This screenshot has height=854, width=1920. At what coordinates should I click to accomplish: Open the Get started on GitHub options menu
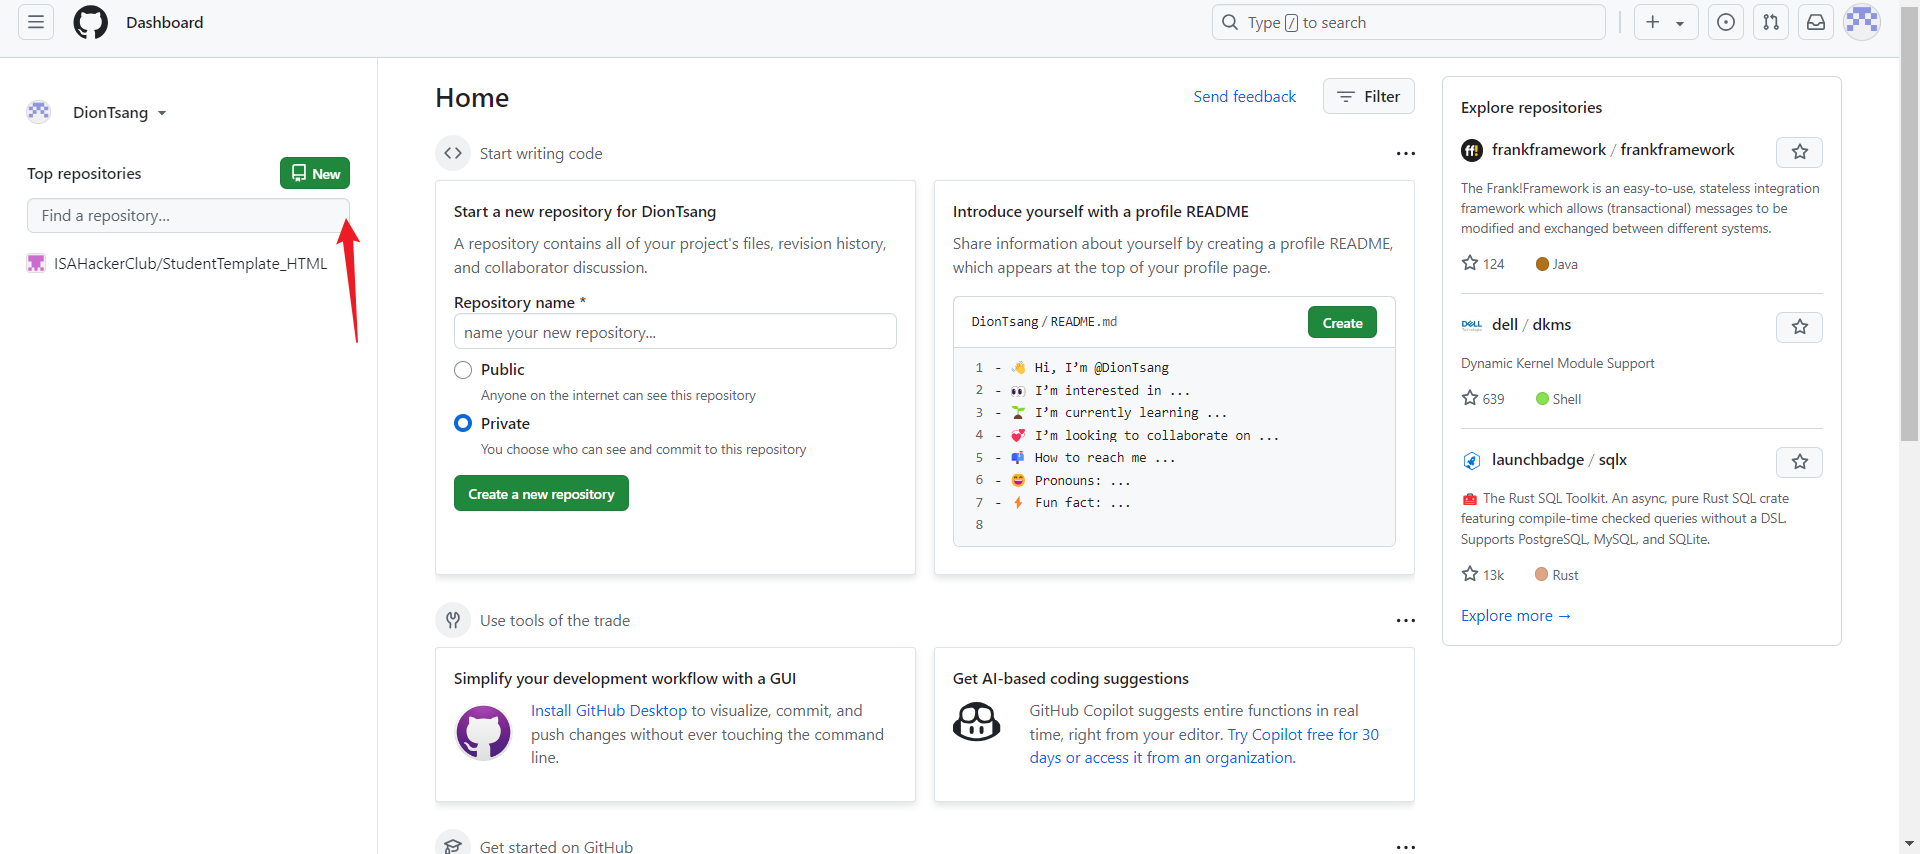click(x=1405, y=846)
